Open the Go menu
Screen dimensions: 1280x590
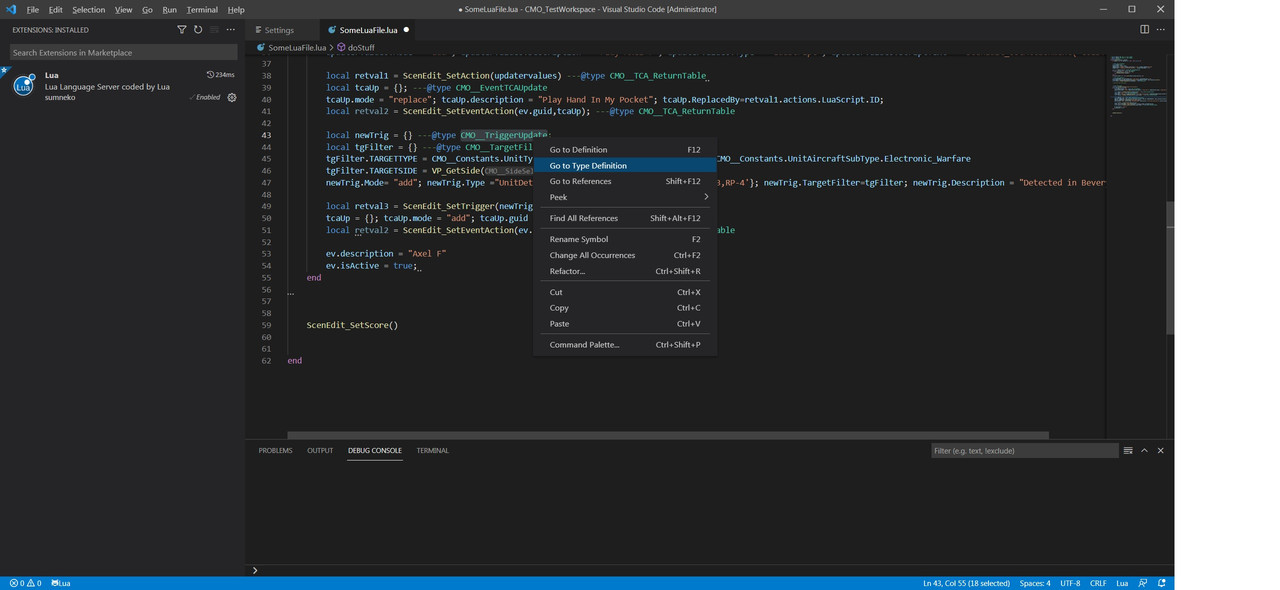click(x=147, y=9)
